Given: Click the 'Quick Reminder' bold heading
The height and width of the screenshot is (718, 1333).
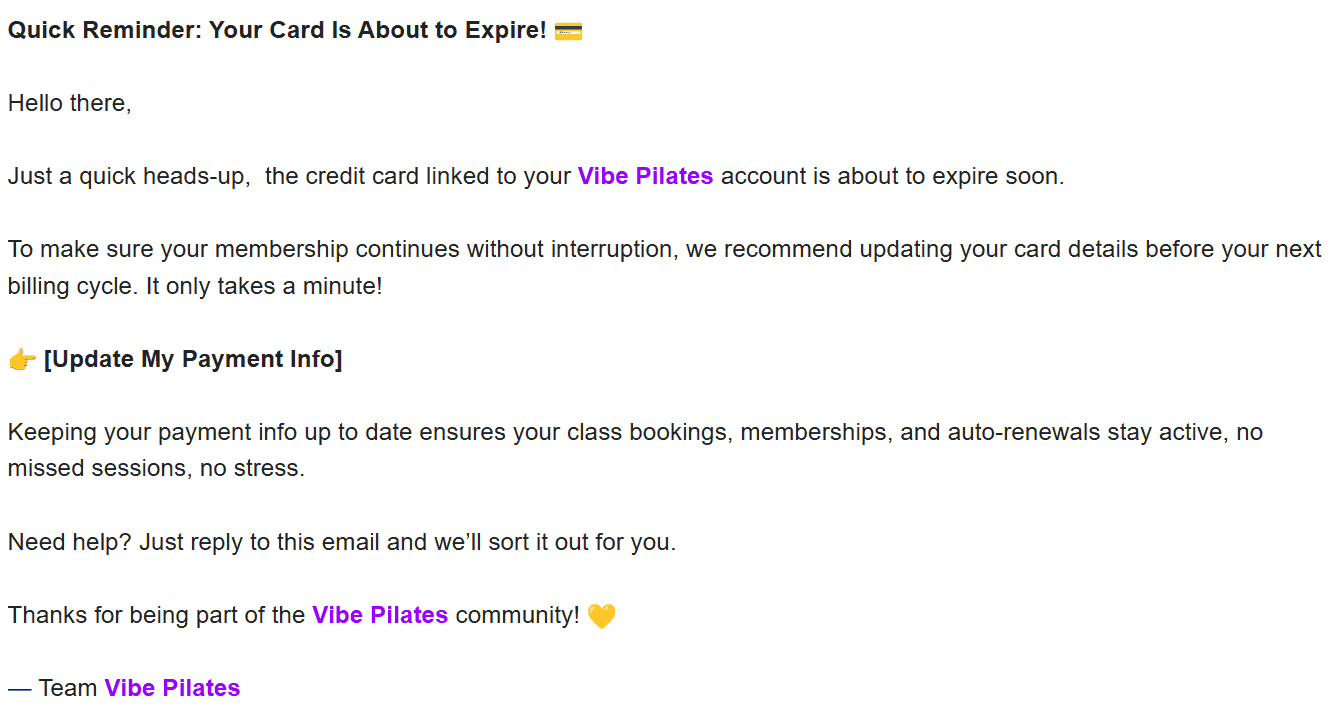Looking at the screenshot, I should [277, 31].
